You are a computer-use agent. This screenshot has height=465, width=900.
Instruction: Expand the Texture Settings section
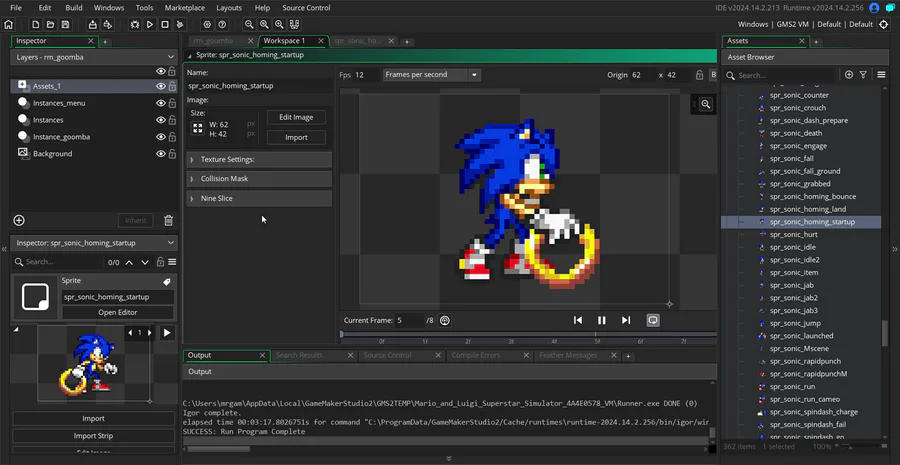[259, 160]
